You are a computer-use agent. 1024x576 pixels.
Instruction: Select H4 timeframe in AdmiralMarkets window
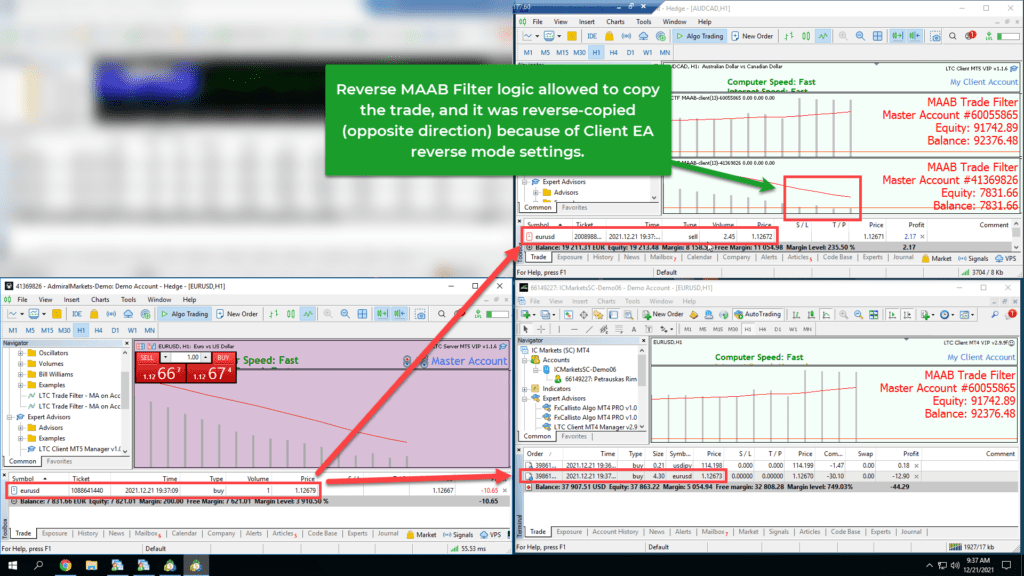click(98, 330)
